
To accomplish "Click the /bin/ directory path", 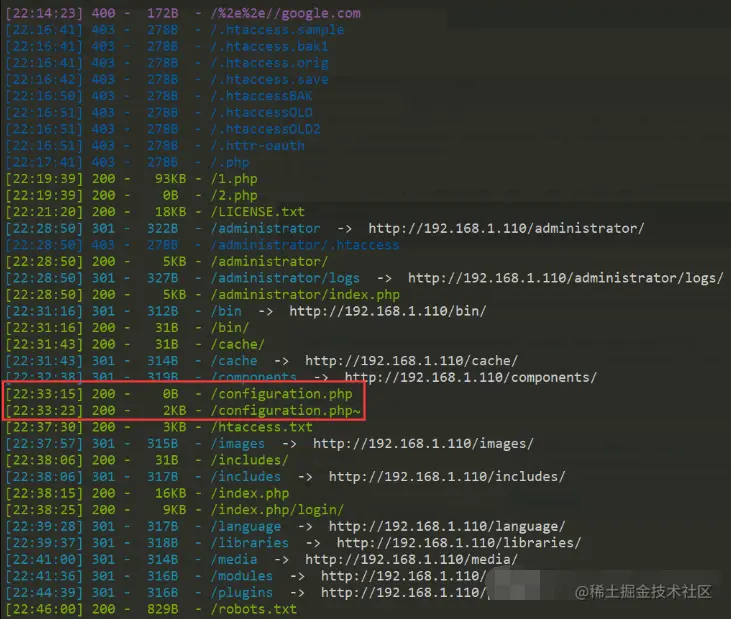I will click(x=230, y=328).
